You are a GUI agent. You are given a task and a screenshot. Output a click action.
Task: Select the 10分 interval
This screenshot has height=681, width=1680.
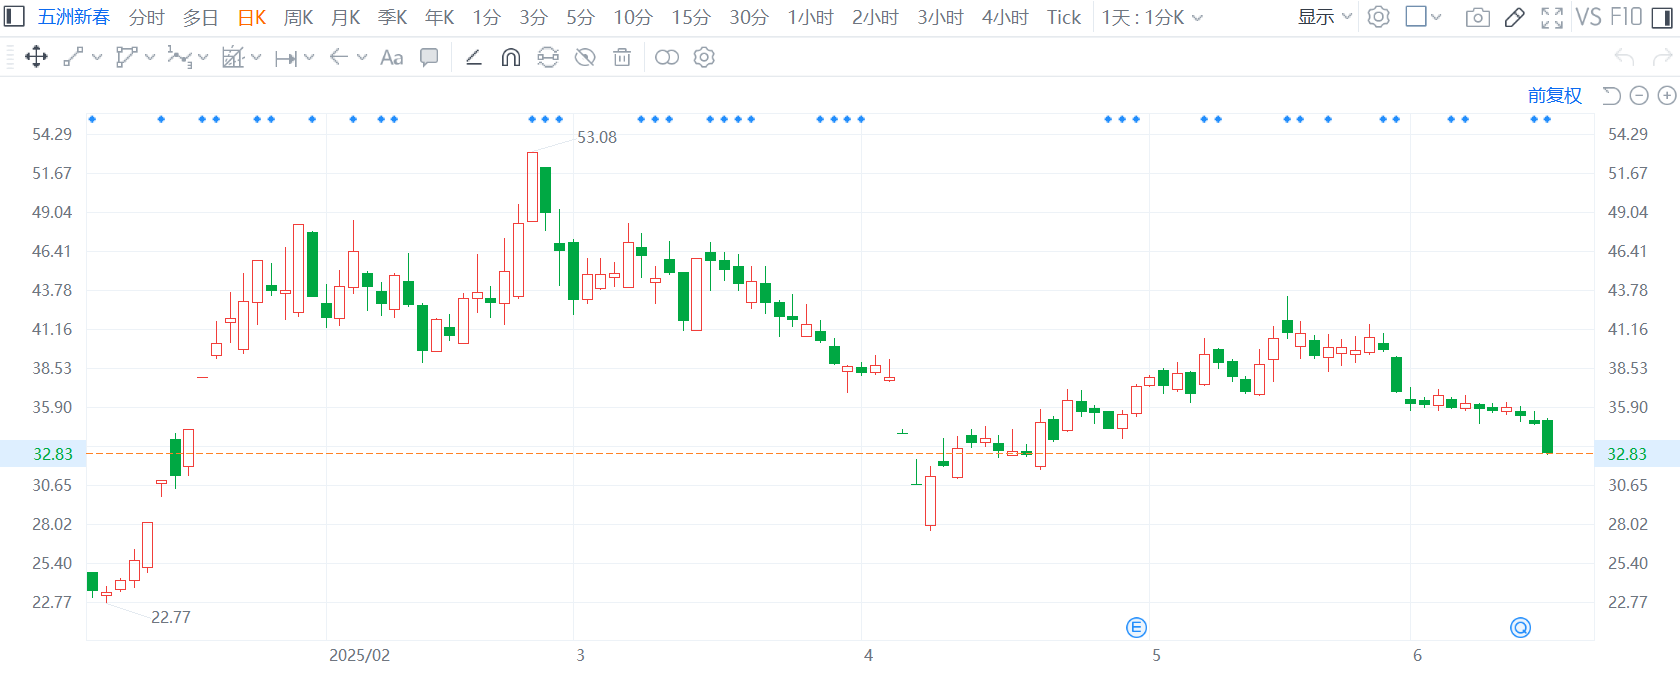tap(633, 17)
